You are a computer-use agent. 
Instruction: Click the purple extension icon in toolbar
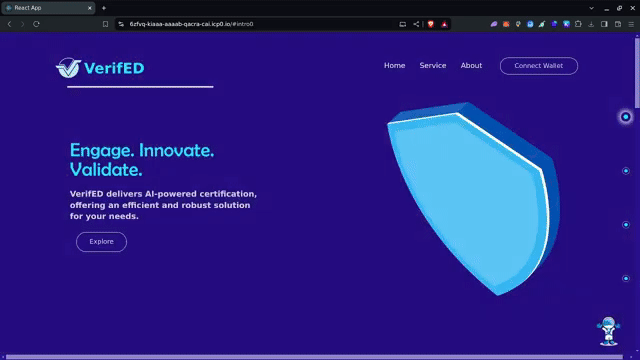point(494,24)
